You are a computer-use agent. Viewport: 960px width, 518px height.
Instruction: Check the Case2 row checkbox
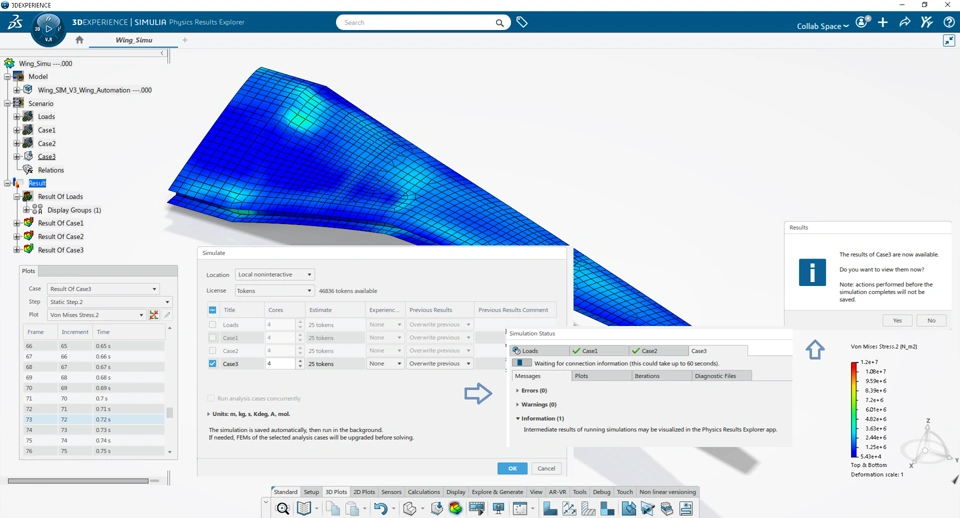click(x=212, y=351)
